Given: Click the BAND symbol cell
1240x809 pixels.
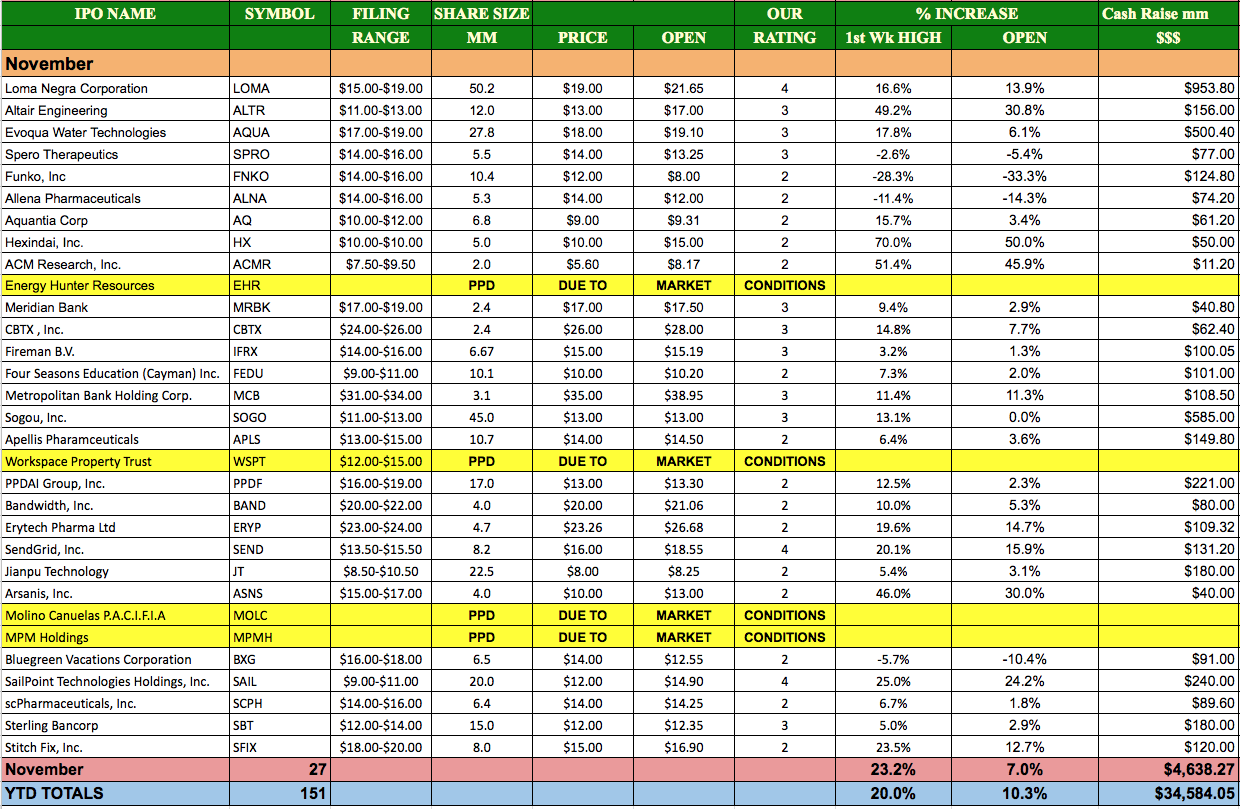Looking at the screenshot, I should [280, 506].
